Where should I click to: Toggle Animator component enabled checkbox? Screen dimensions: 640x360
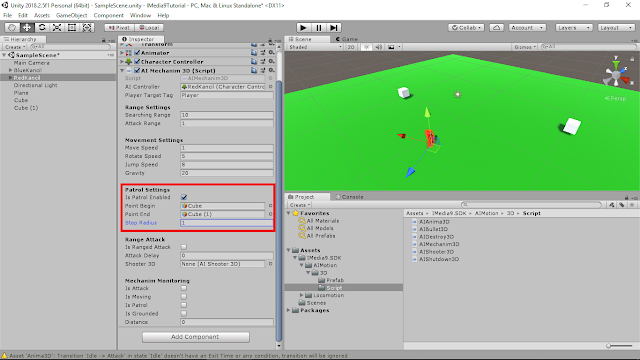coord(137,53)
